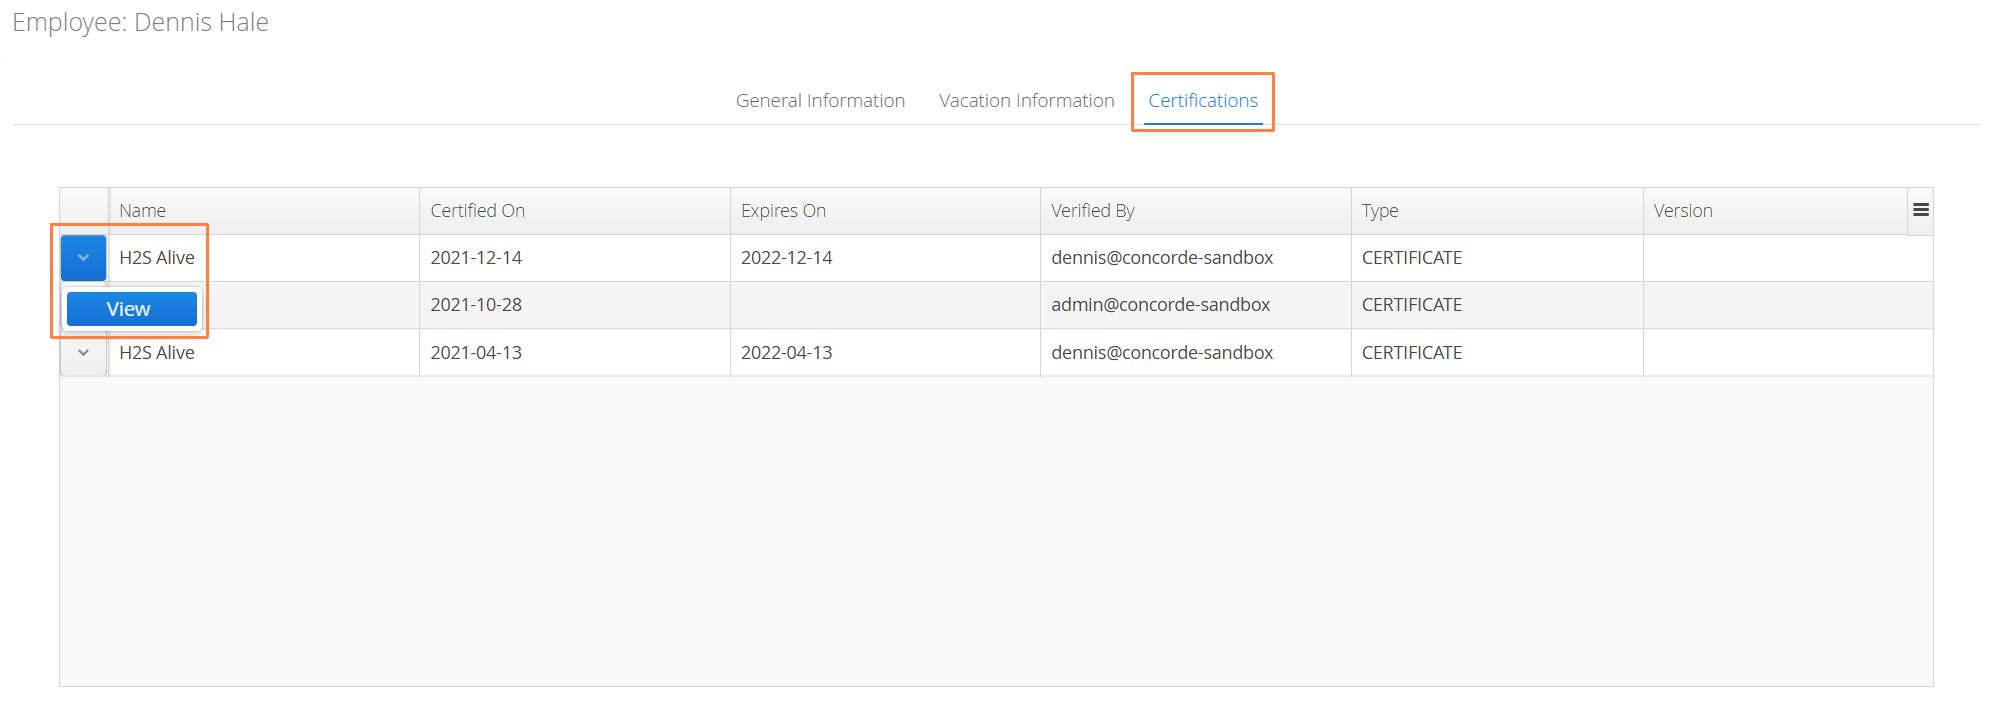Sort by Certified On column header
1992x721 pixels.
(575, 211)
